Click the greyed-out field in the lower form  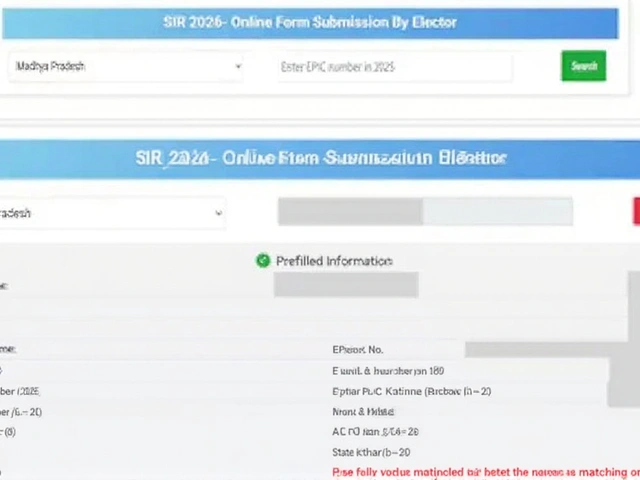(350, 211)
